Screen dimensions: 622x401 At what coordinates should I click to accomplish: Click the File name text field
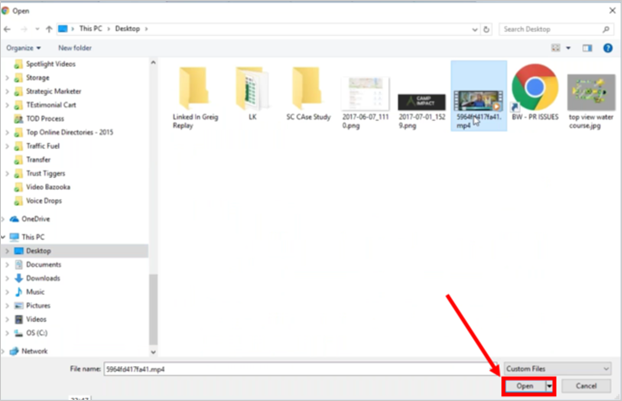300,368
